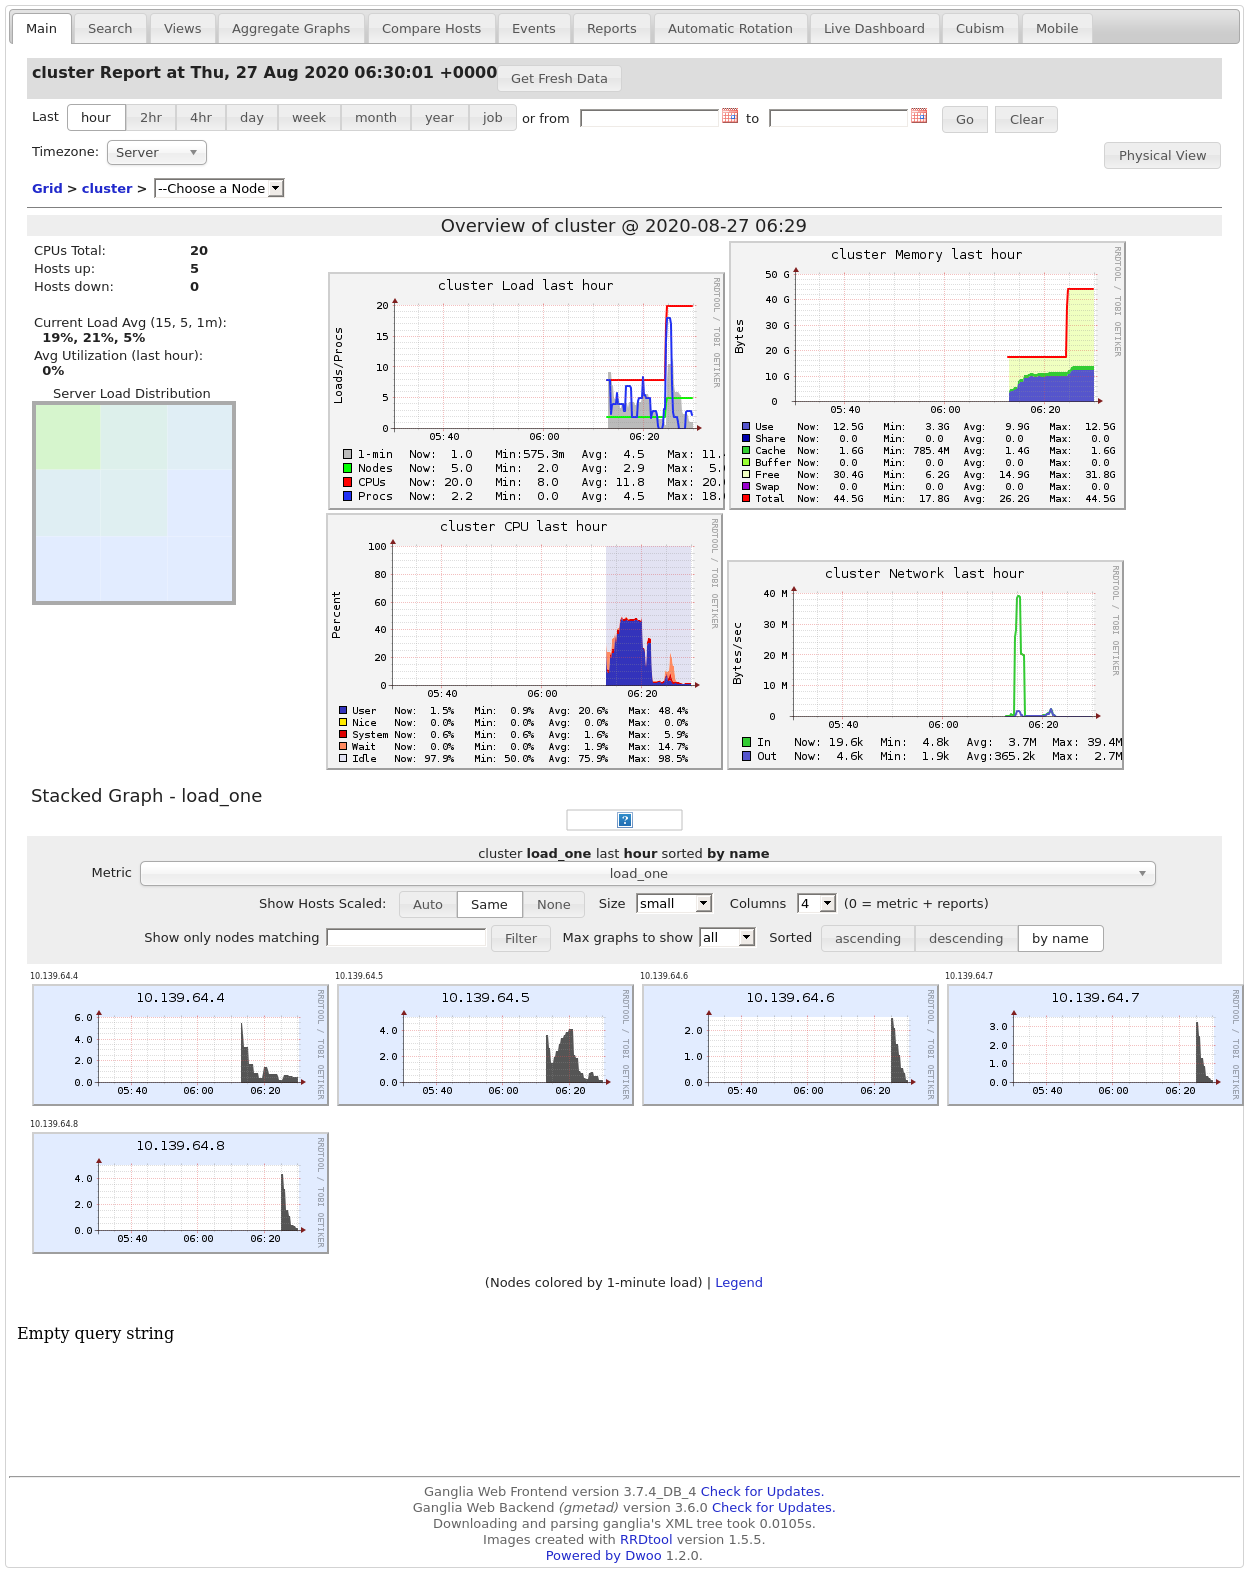Open the cluster Load last hour graph
The image size is (1249, 1573).
pyautogui.click(x=526, y=390)
